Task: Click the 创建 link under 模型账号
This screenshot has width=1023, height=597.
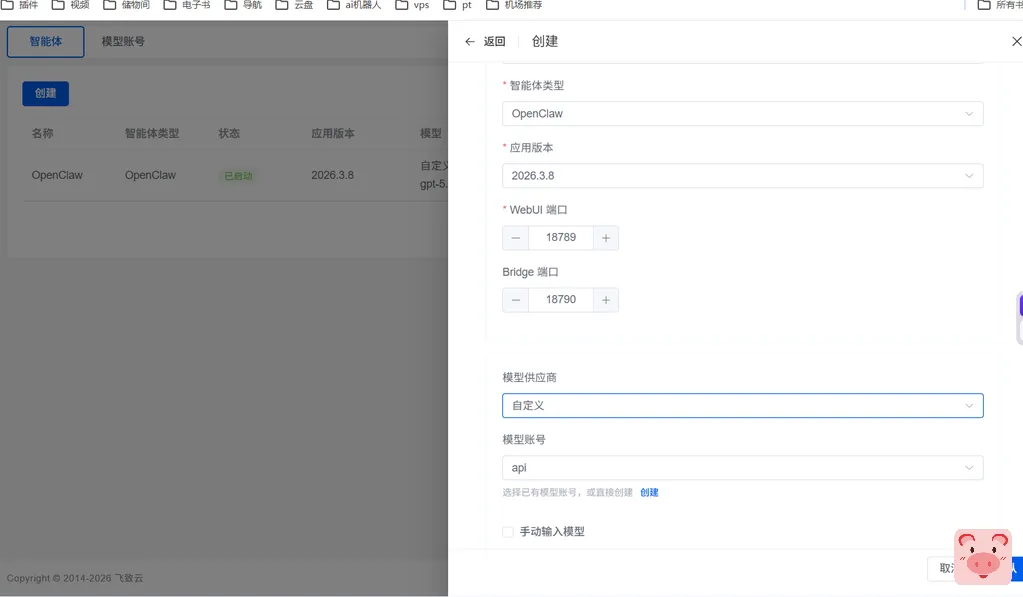Action: pos(649,493)
